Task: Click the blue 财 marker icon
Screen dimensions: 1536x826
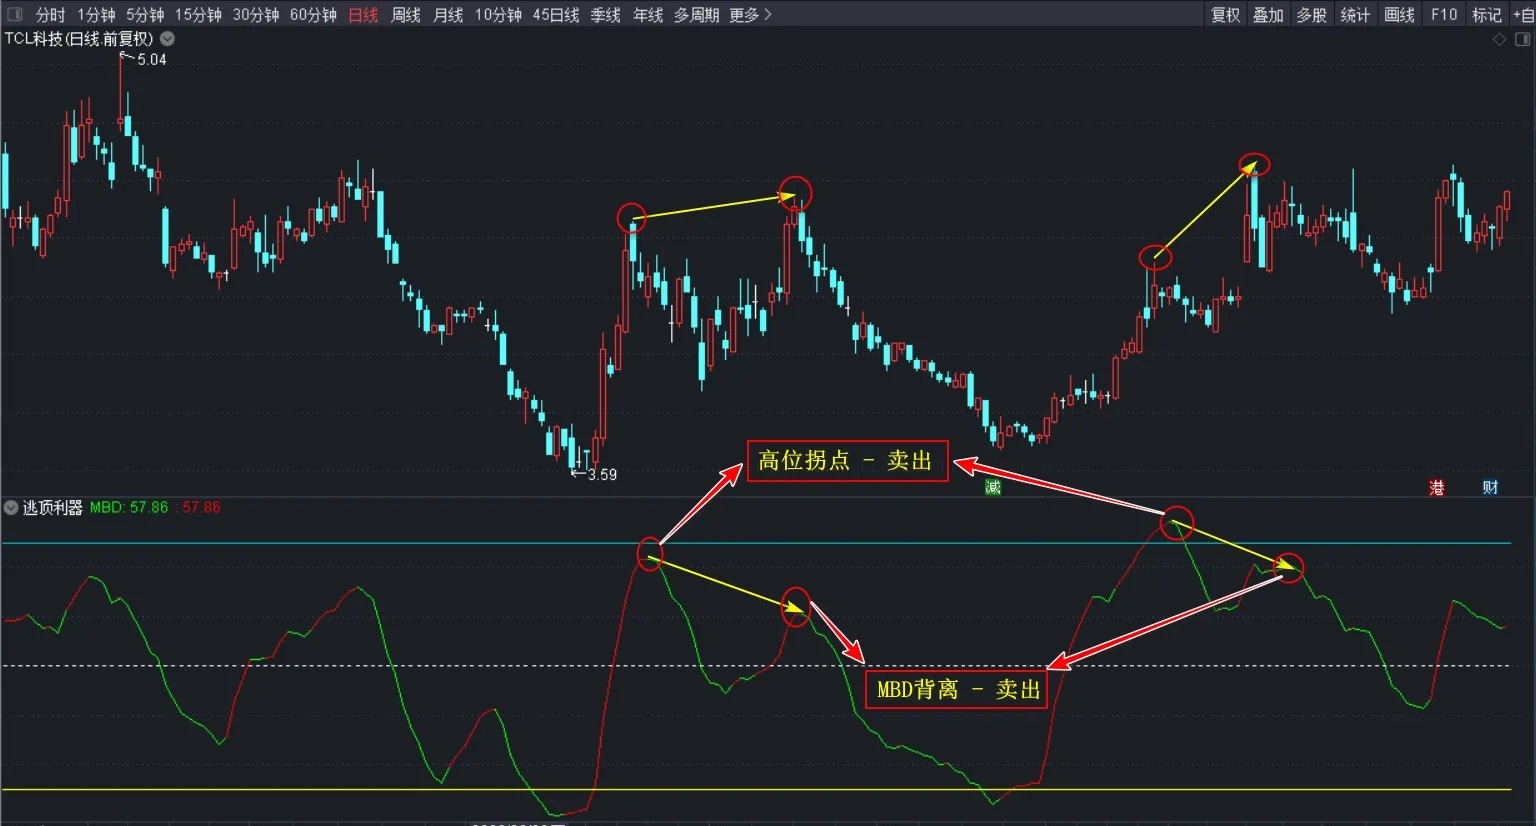Action: (x=1490, y=487)
